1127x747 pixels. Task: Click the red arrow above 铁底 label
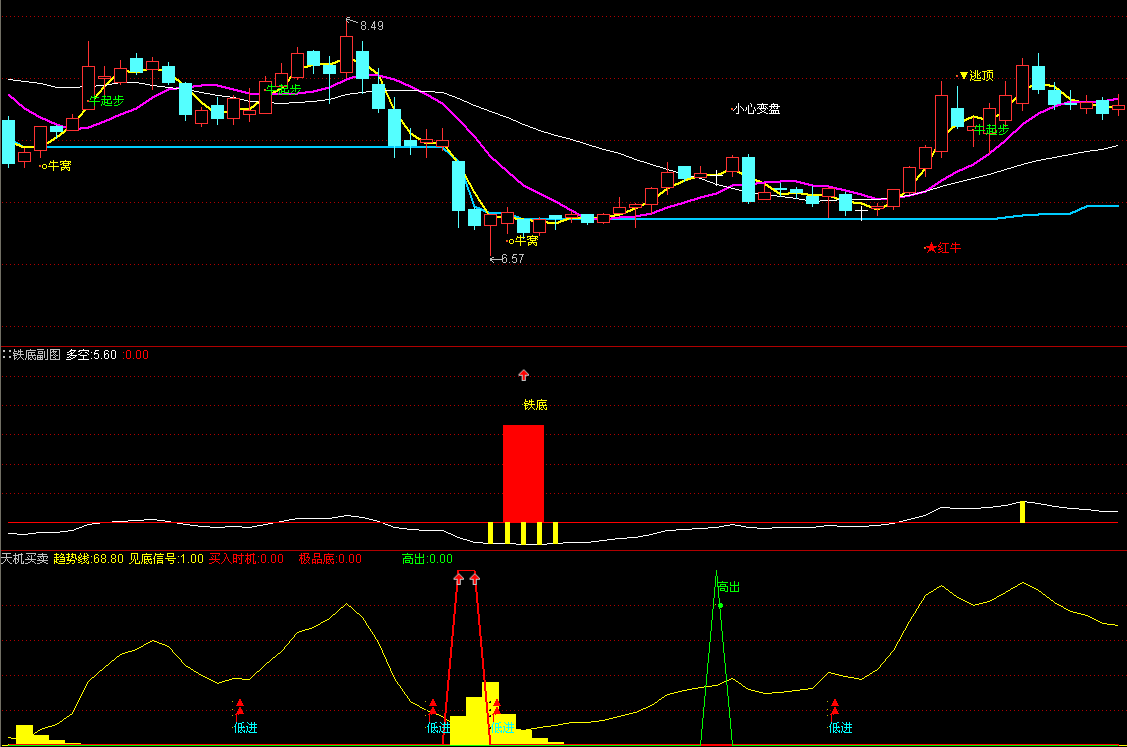pyautogui.click(x=523, y=376)
